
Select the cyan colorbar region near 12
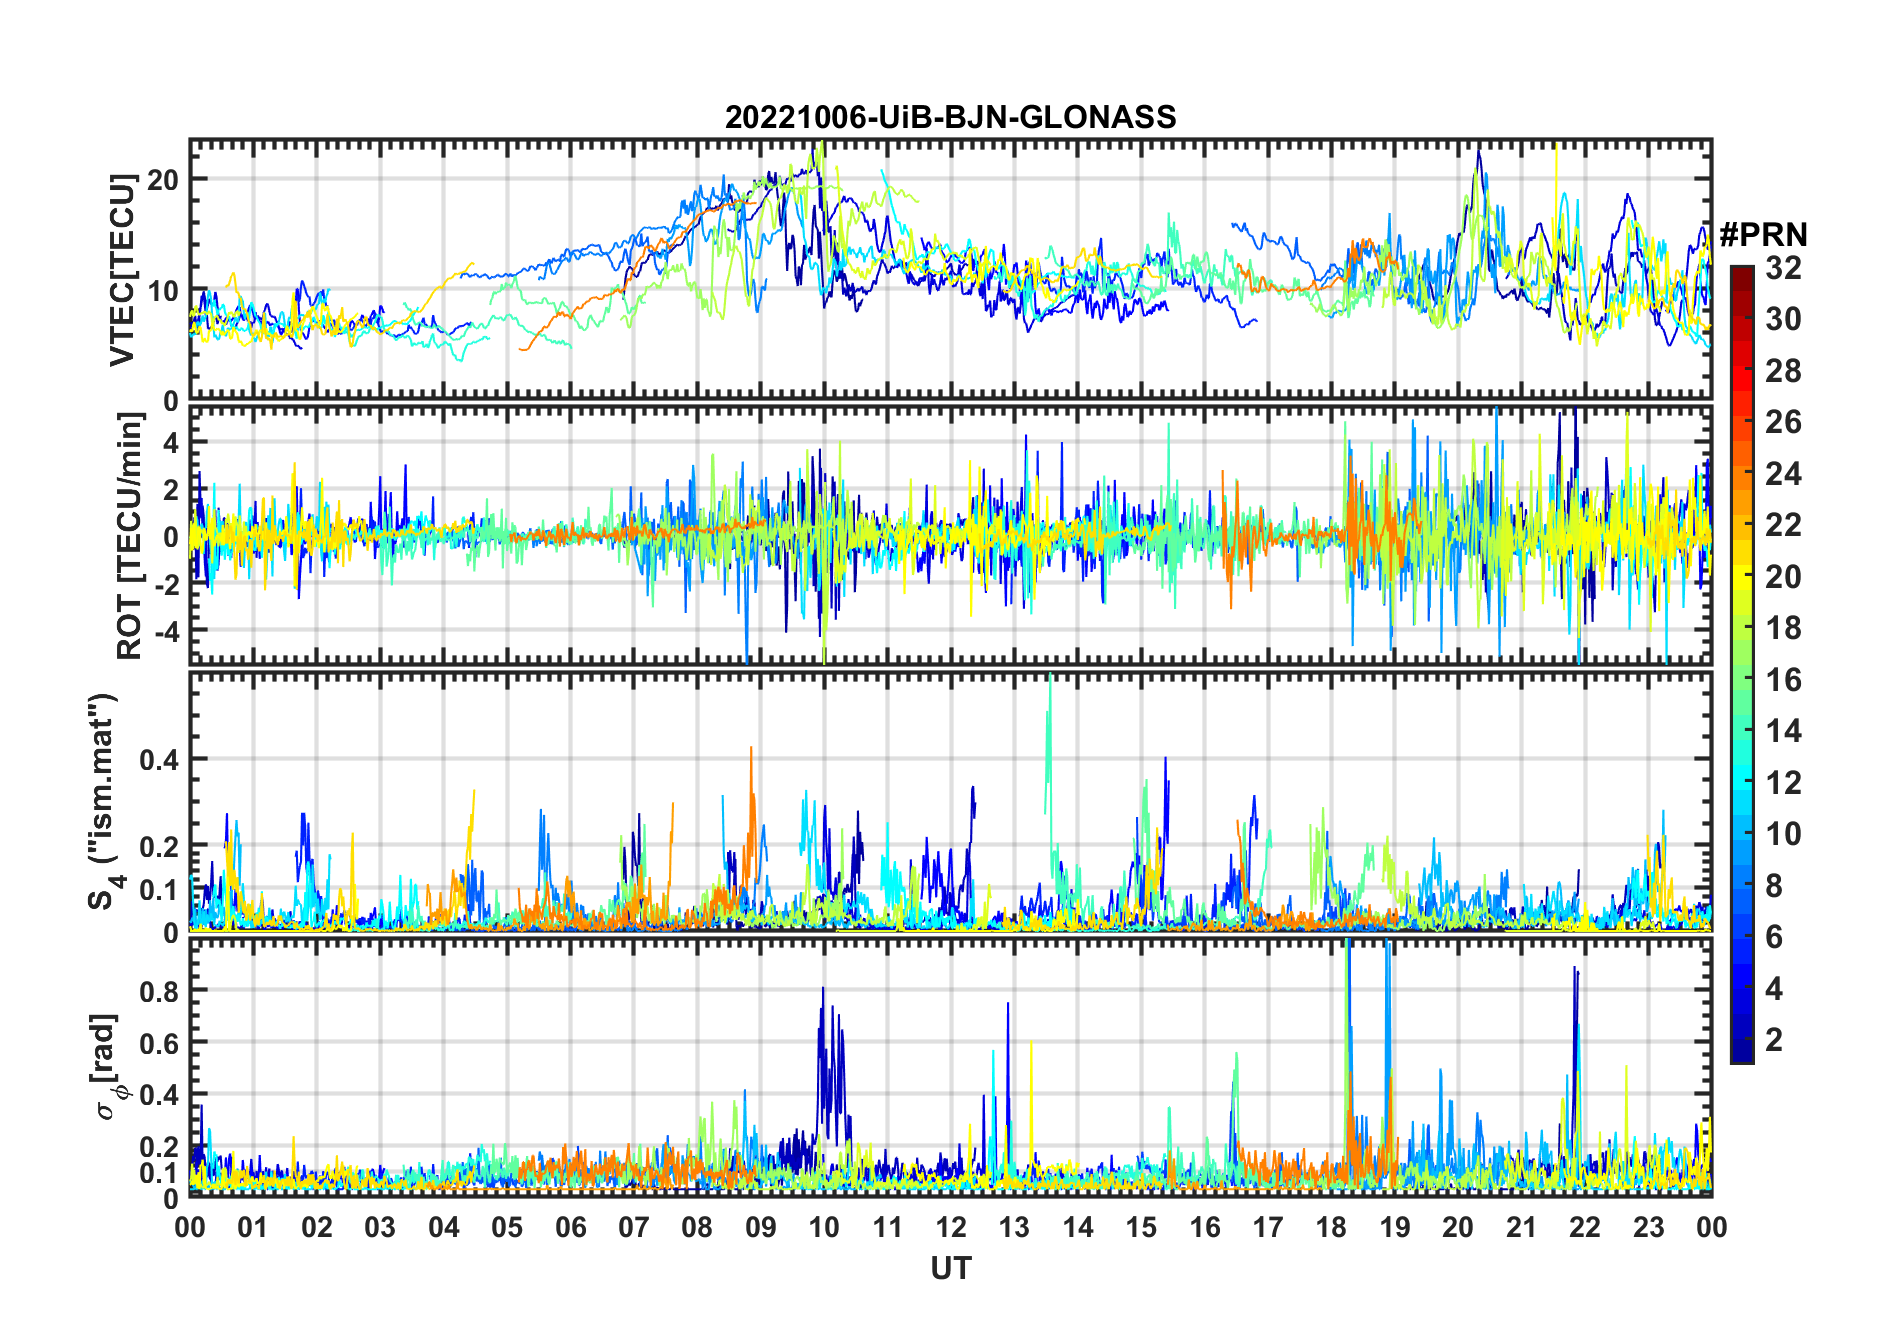(1742, 782)
